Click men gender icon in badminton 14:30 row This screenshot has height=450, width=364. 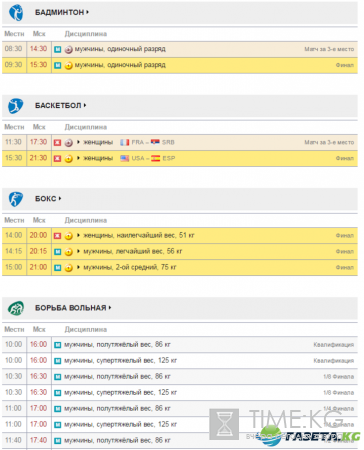point(58,50)
